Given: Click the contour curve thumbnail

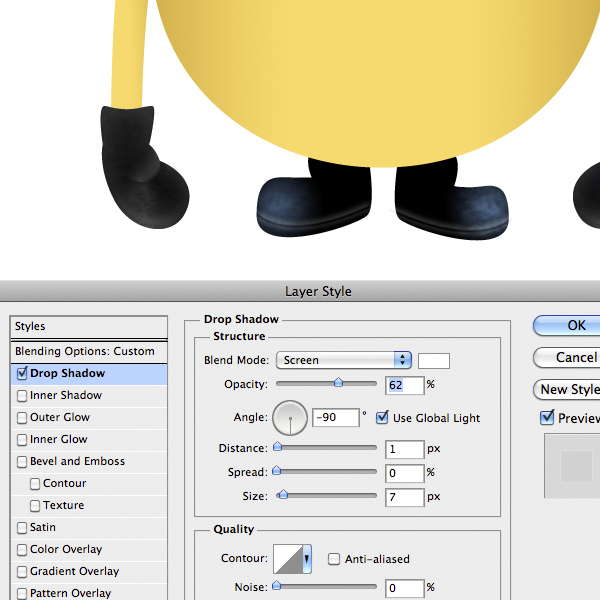Looking at the screenshot, I should click(x=289, y=559).
